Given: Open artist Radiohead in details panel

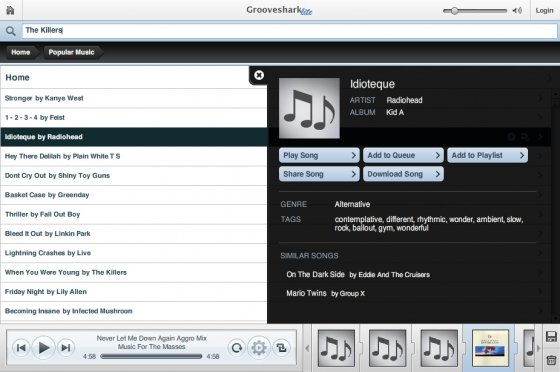Looking at the screenshot, I should click(x=404, y=100).
